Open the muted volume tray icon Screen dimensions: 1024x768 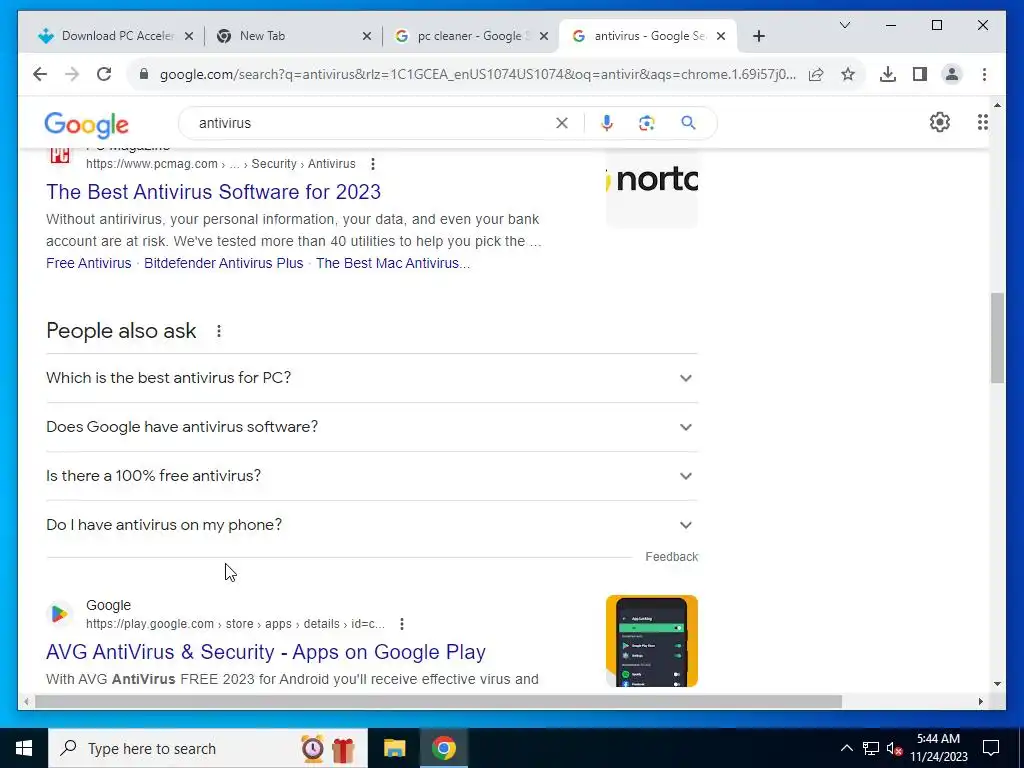pos(894,749)
